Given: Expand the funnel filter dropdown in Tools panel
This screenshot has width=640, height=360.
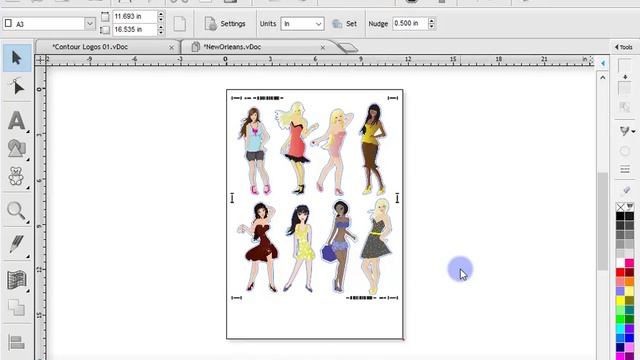Looking at the screenshot, I should pyautogui.click(x=633, y=131).
